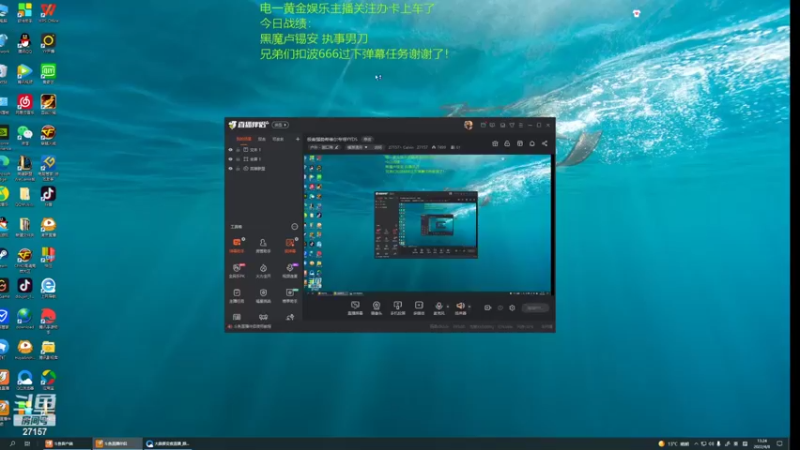Open the gift box icon above the preview
Image resolution: width=800 pixels, height=450 pixels.
[495, 144]
